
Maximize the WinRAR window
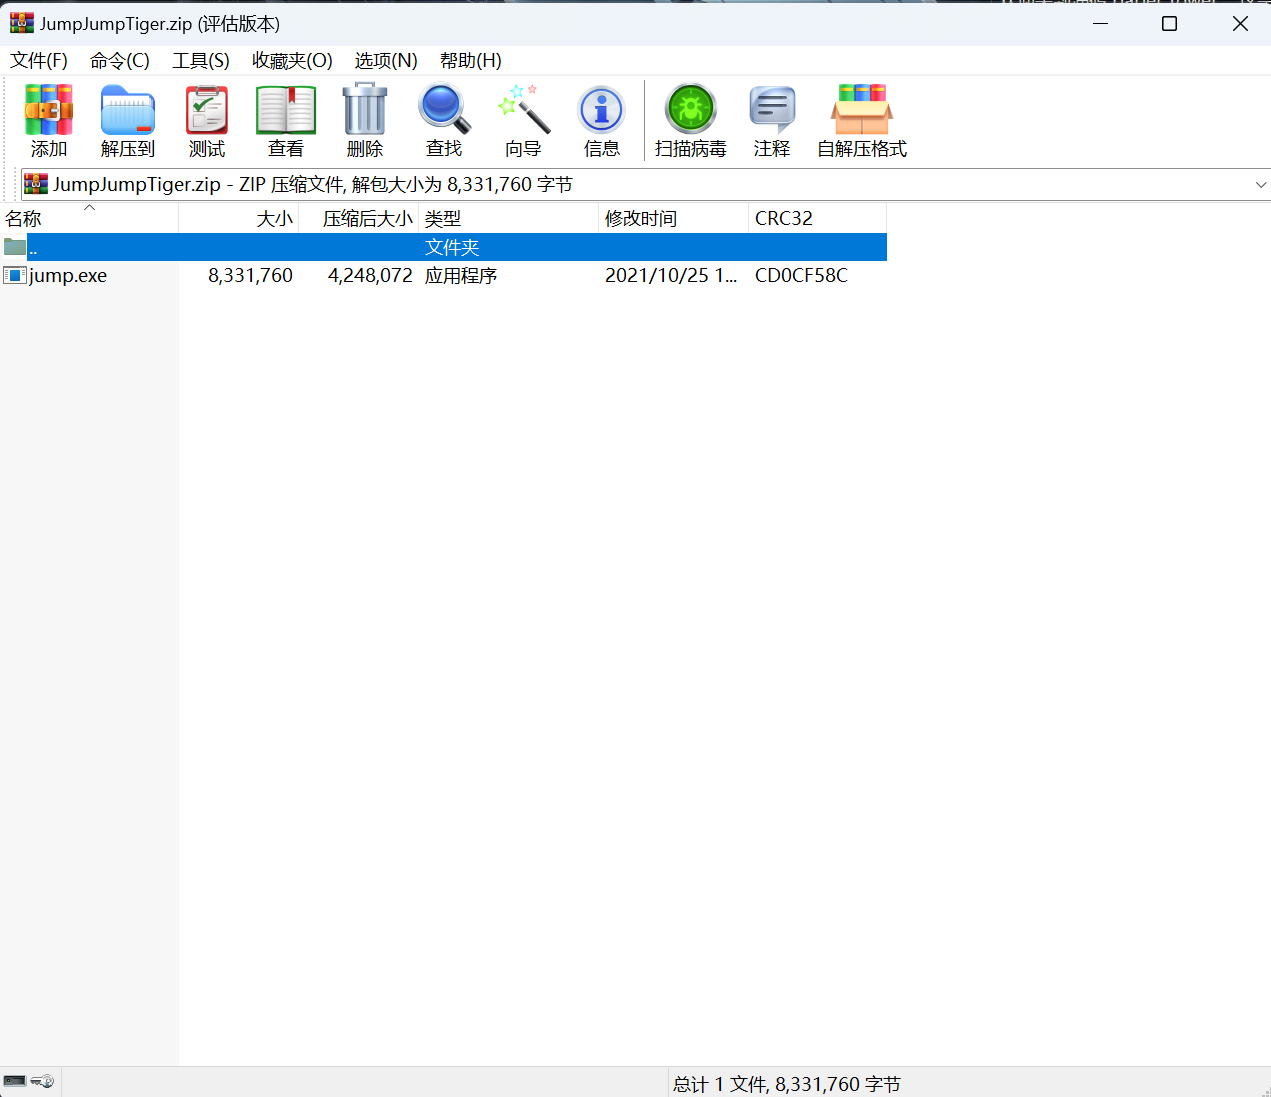[x=1169, y=23]
